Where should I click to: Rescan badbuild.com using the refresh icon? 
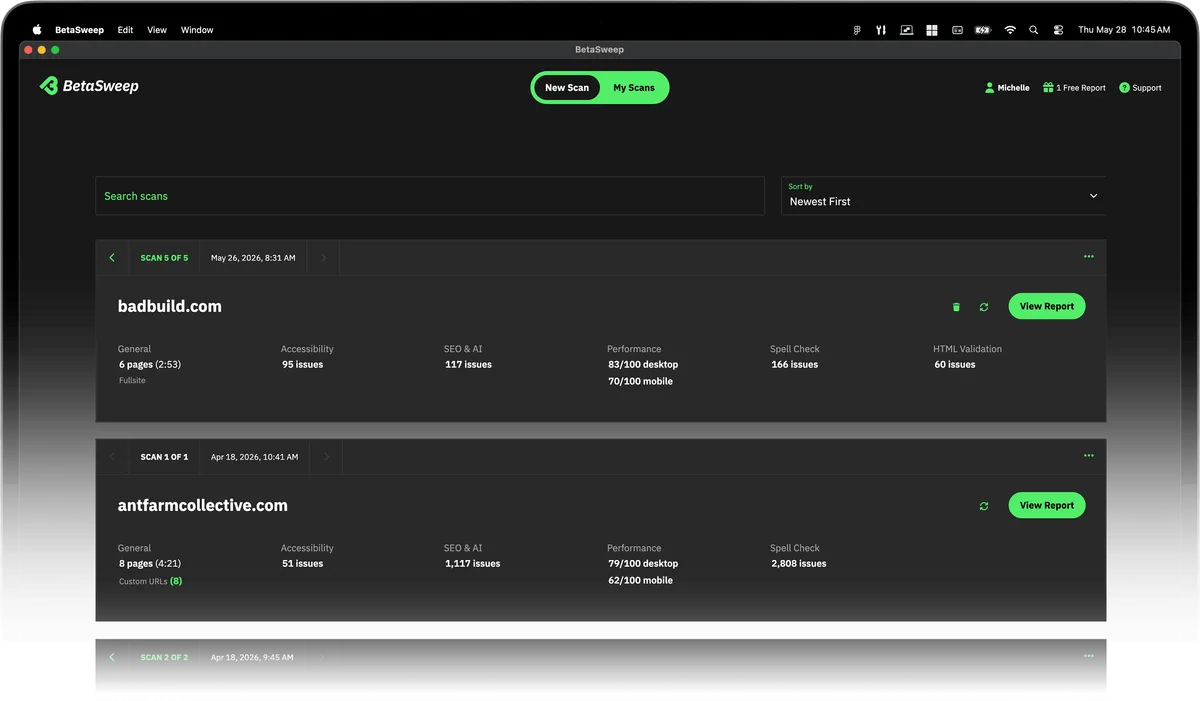click(984, 307)
